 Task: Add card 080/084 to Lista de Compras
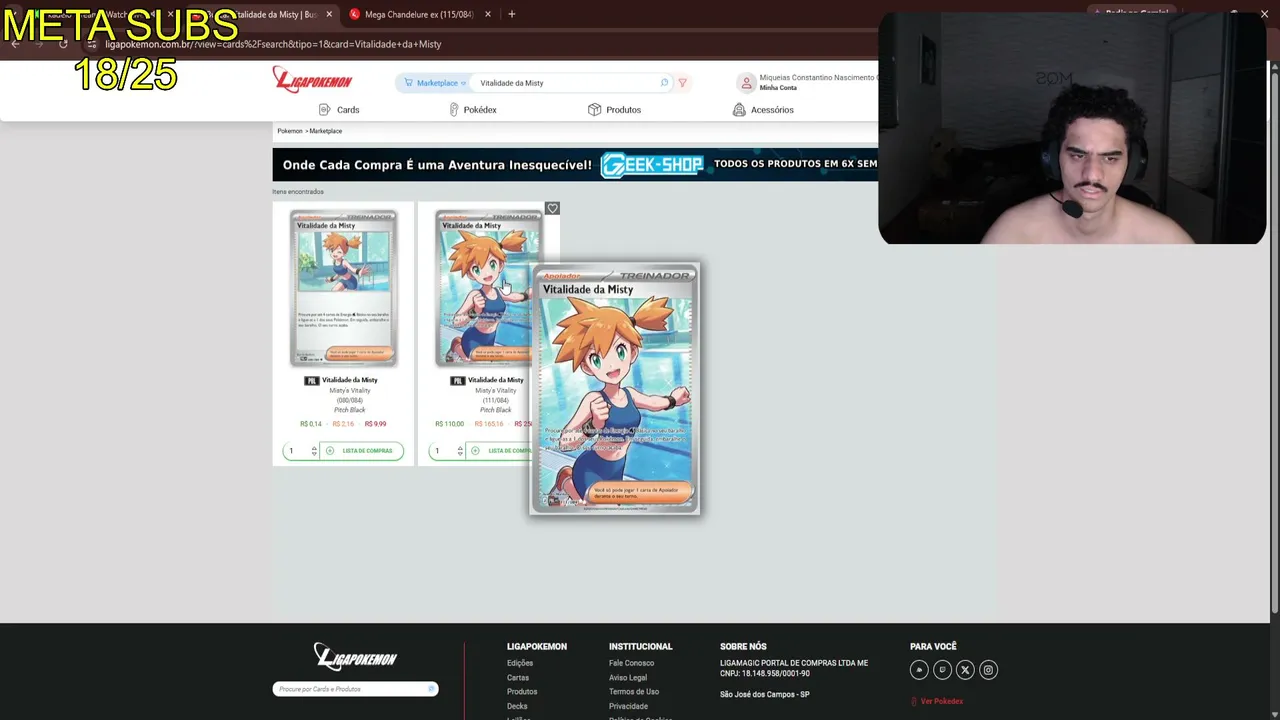(362, 451)
